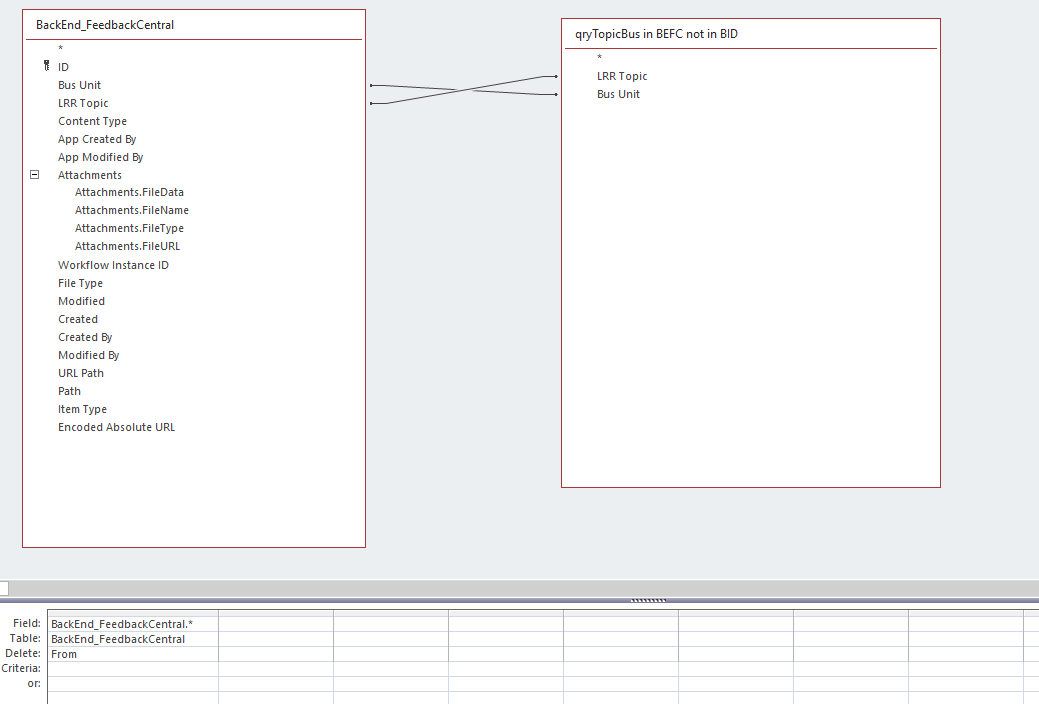Screen dimensions: 1039x704
Task: Select the Created field
Action: pos(78,319)
